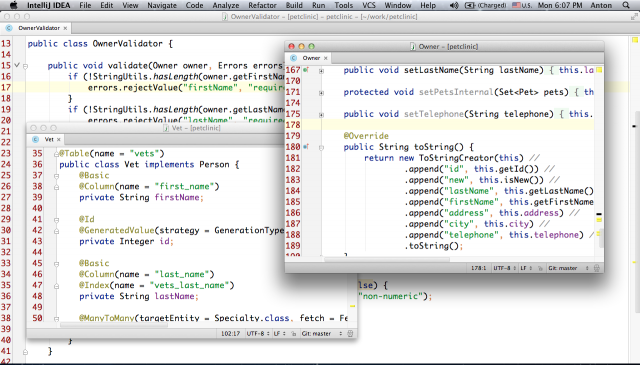
Task: Click the override gutter icon at Owner line 180
Action: point(306,147)
